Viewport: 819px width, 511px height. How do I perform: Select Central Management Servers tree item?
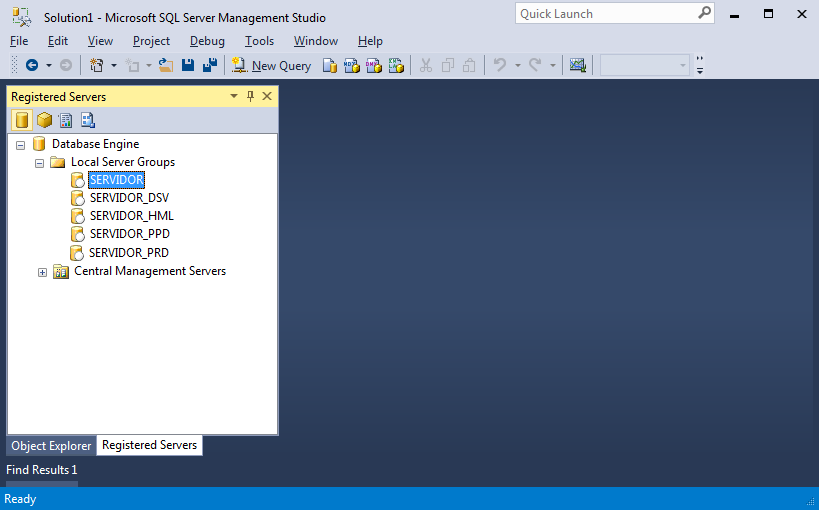pos(150,271)
